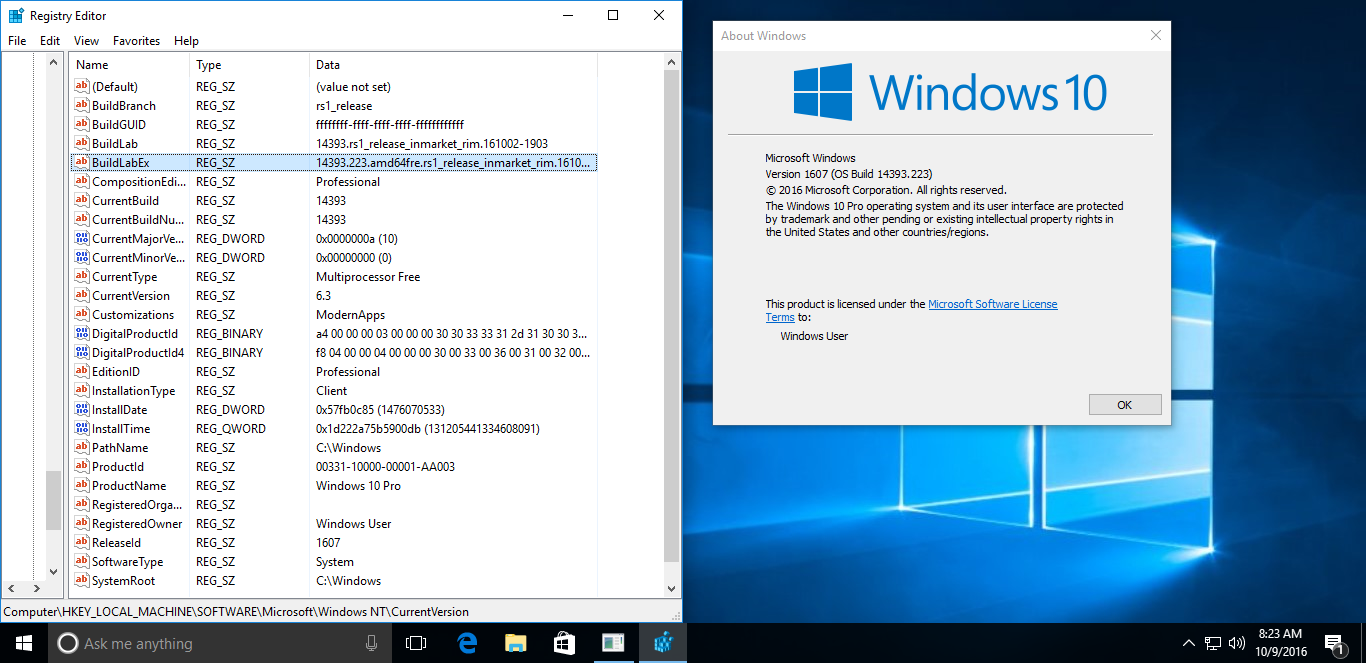The image size is (1366, 663).
Task: Open the Action Center notifications icon
Action: [x=1334, y=644]
